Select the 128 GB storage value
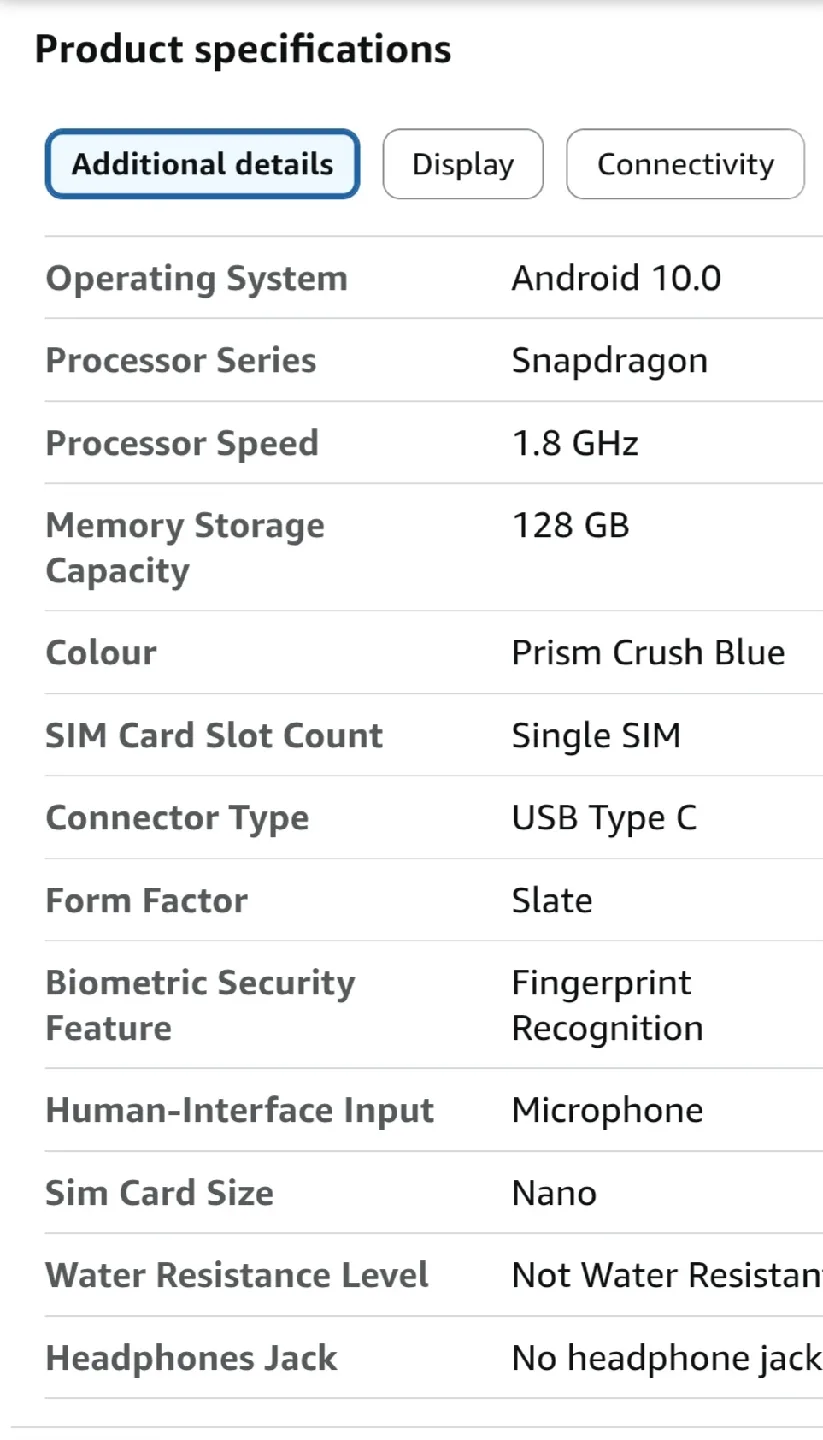 (570, 525)
